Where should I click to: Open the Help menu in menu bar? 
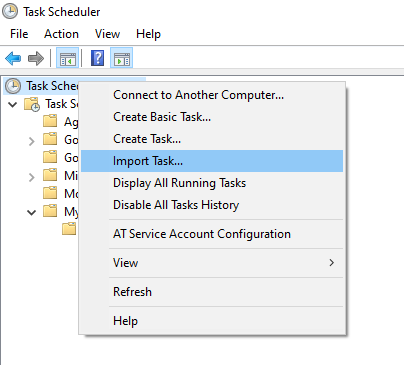pos(148,34)
